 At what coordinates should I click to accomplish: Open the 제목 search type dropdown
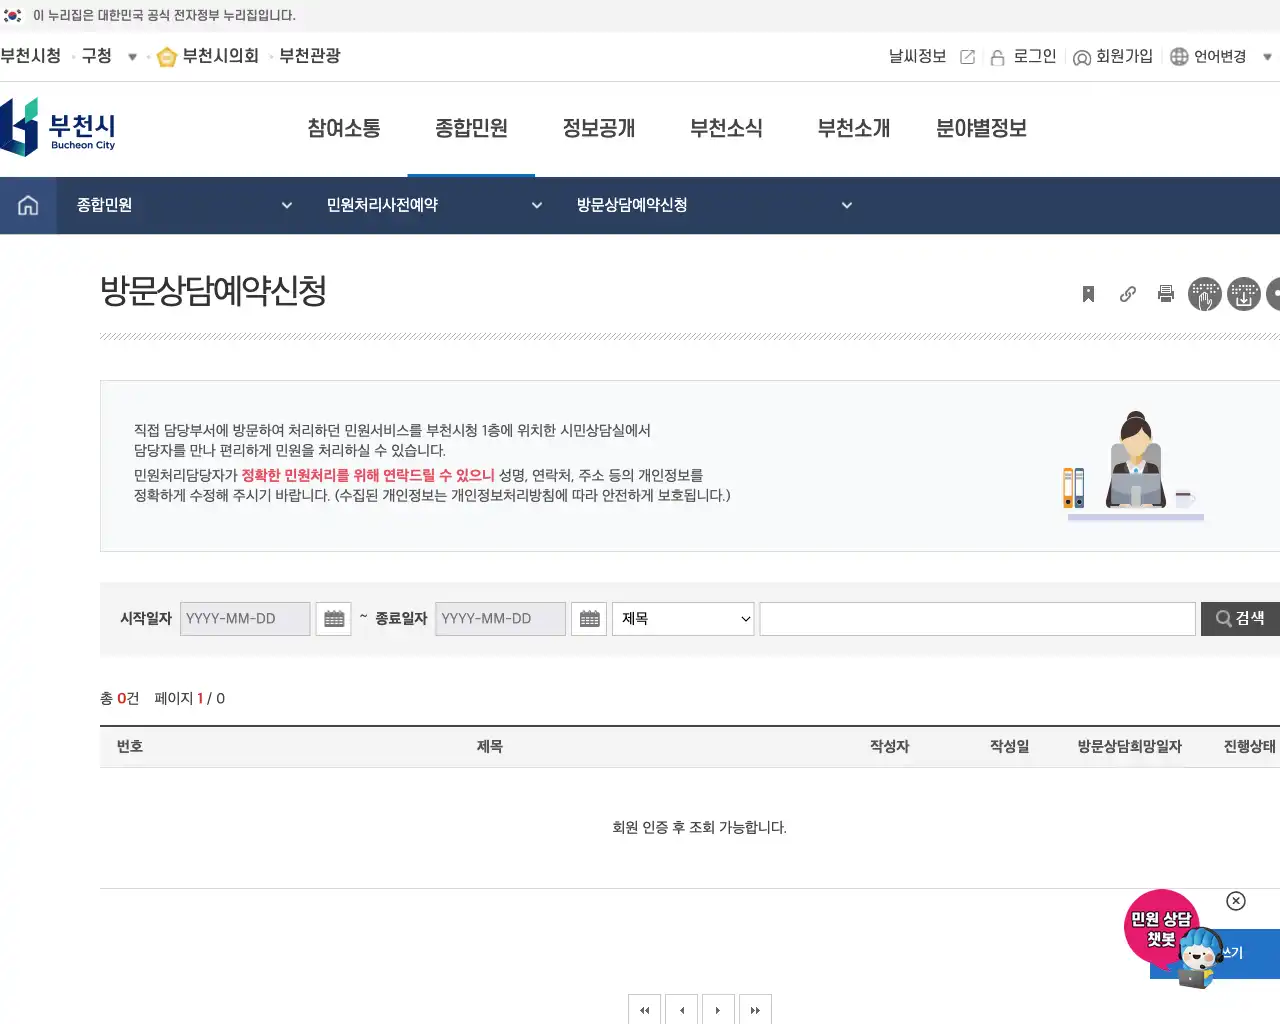(x=684, y=619)
